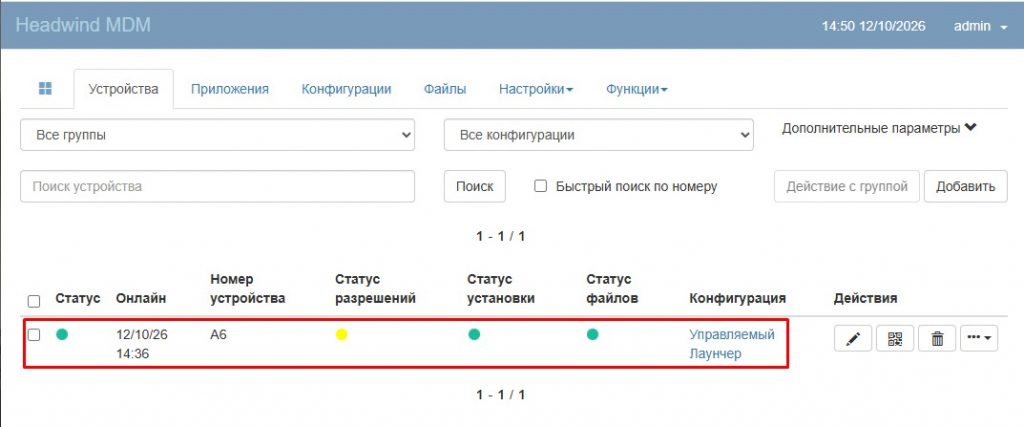Delete device A6 with the trash icon
This screenshot has height=427, width=1024.
[937, 338]
